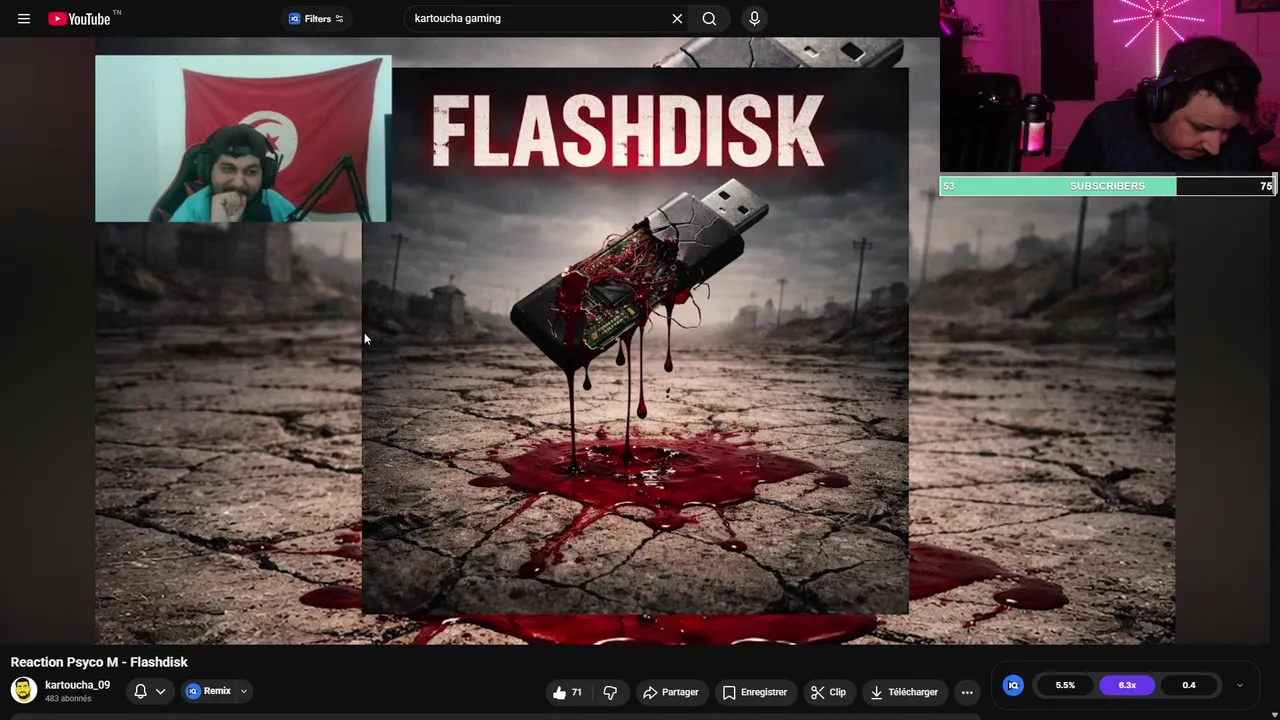Open more actions three-dot menu
The width and height of the screenshot is (1280, 720).
click(x=967, y=692)
